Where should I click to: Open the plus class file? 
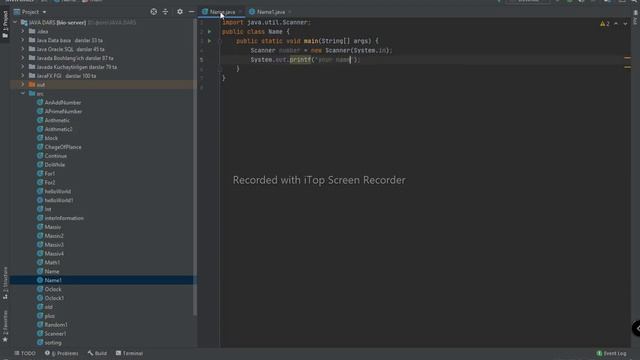[49, 316]
